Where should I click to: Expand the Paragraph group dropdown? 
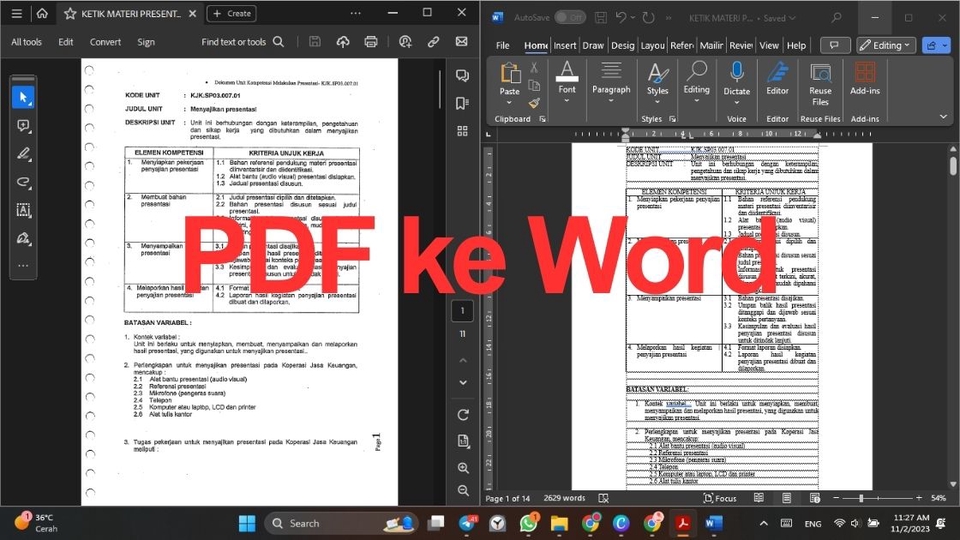pyautogui.click(x=611, y=101)
